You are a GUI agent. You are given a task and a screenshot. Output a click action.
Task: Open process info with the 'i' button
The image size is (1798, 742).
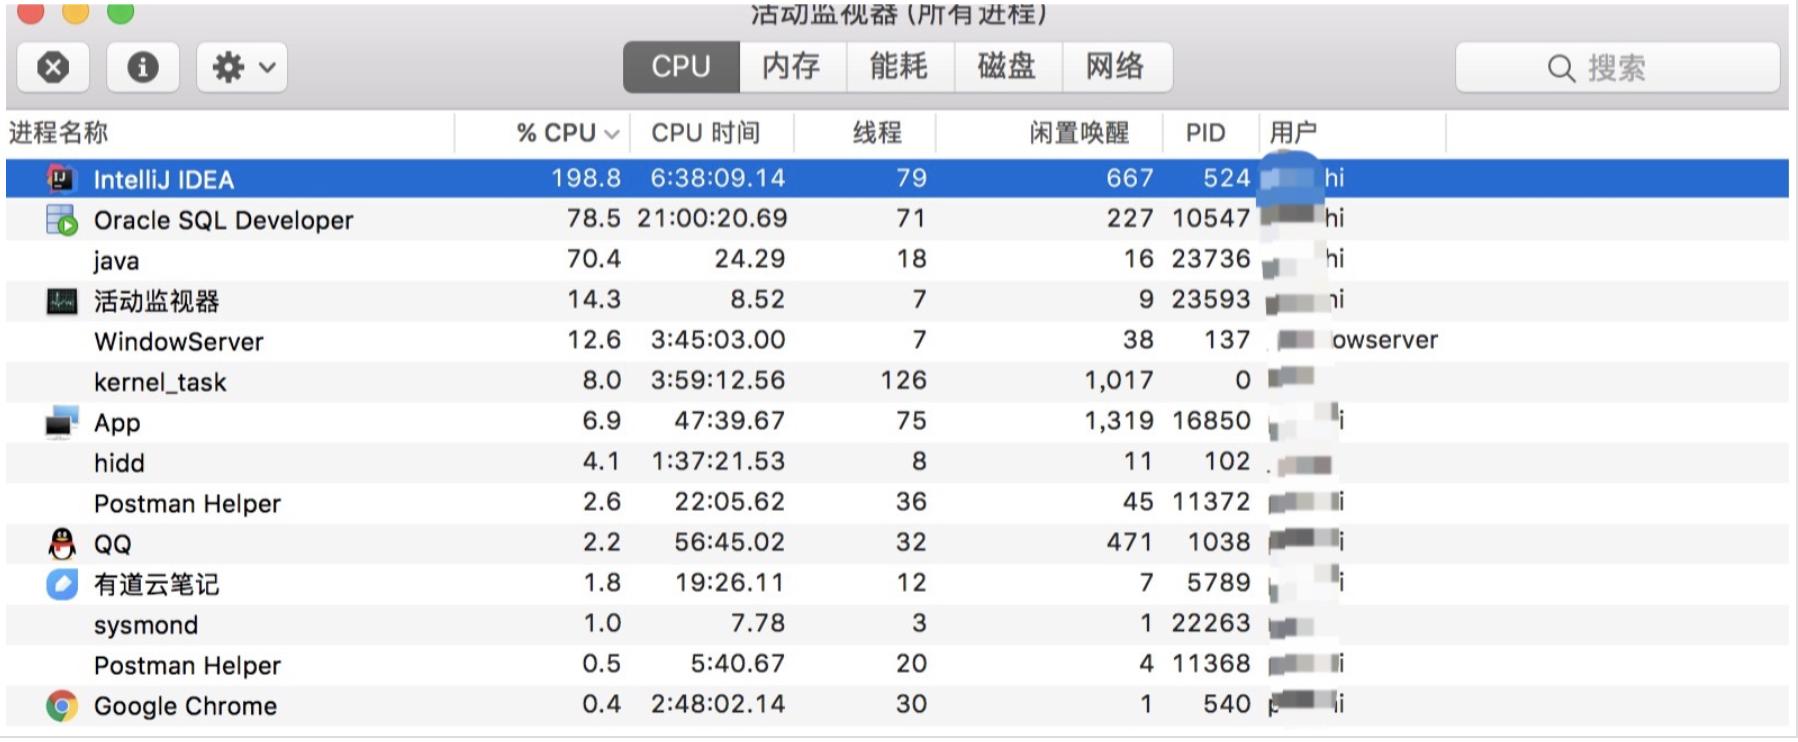point(143,67)
